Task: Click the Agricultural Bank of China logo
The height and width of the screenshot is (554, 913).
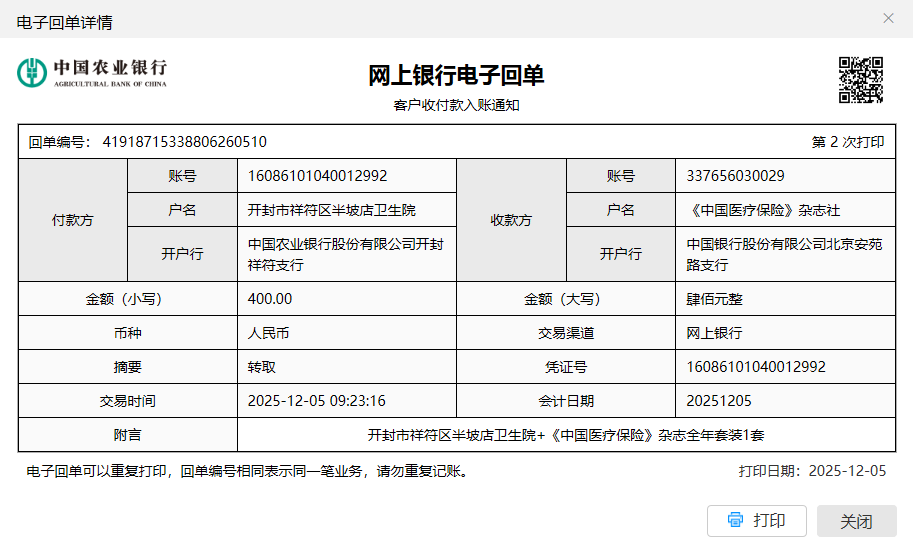Action: [92, 72]
